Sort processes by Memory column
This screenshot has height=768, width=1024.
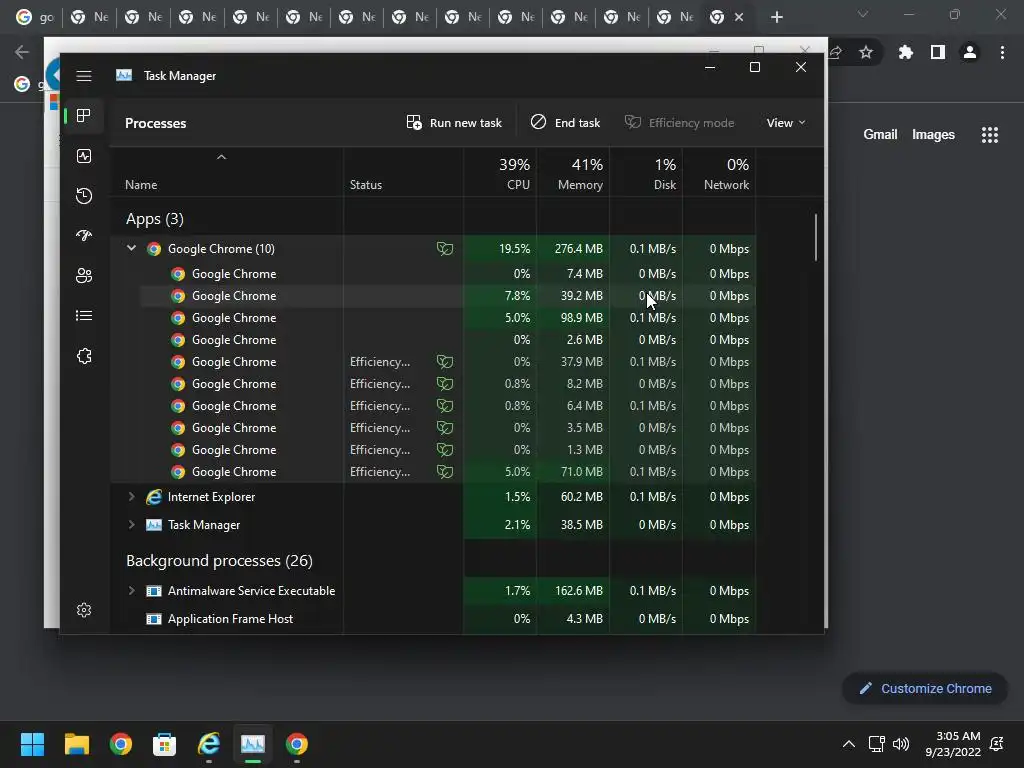tap(573, 173)
